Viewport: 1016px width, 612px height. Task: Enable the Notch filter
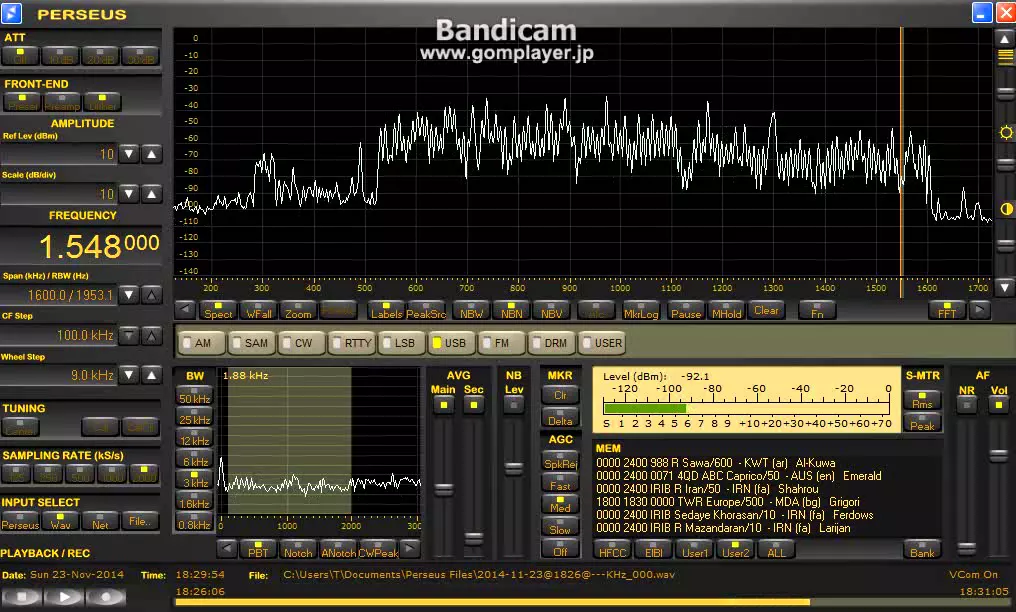[x=297, y=549]
